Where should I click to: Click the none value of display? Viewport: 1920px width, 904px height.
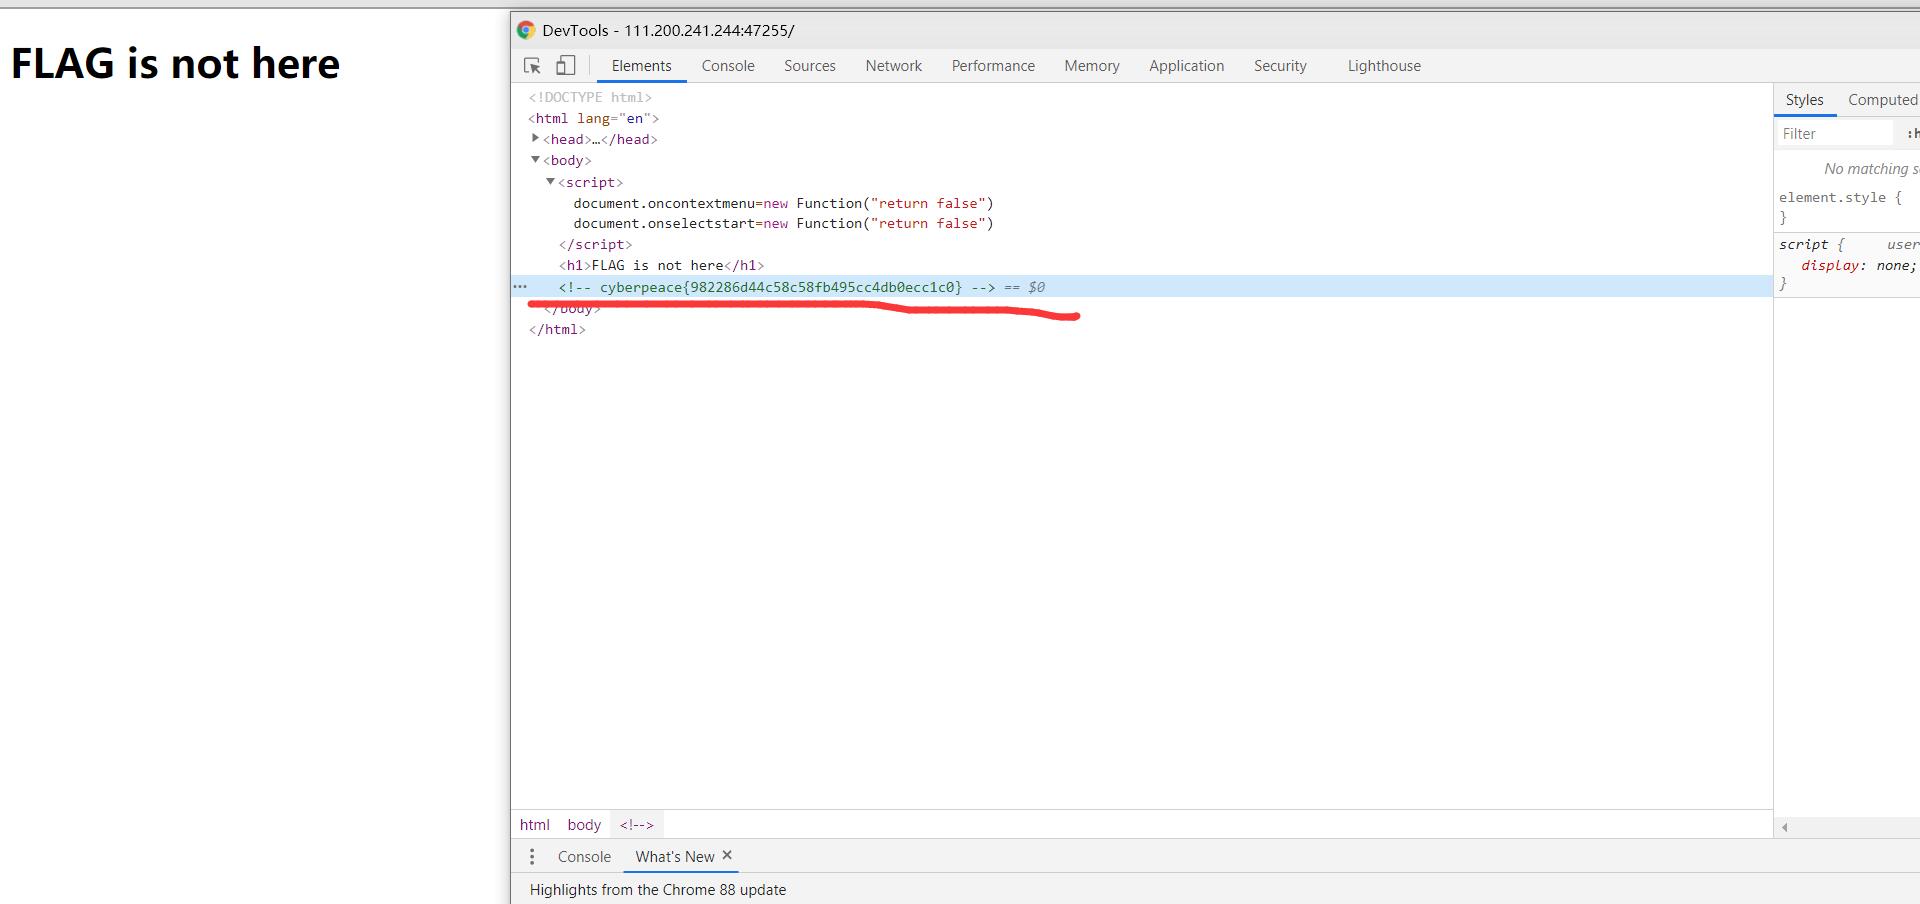point(1892,266)
